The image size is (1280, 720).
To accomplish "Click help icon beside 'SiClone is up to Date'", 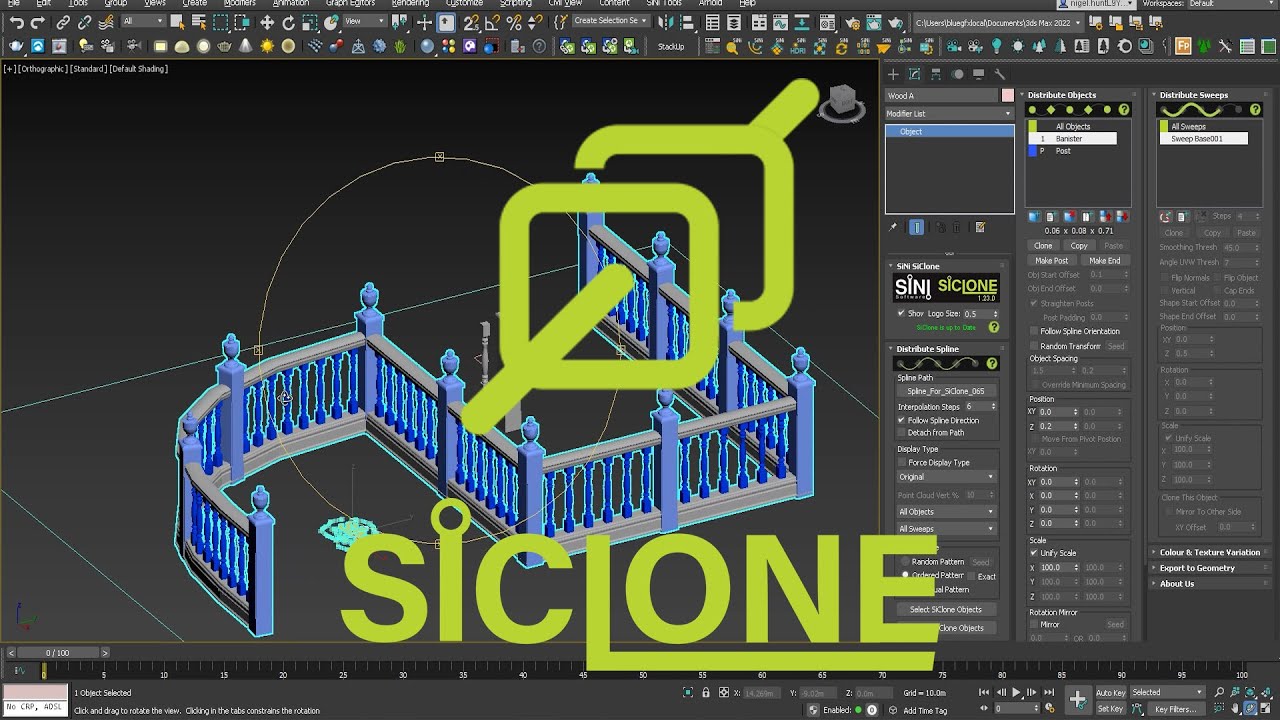I will (x=994, y=327).
